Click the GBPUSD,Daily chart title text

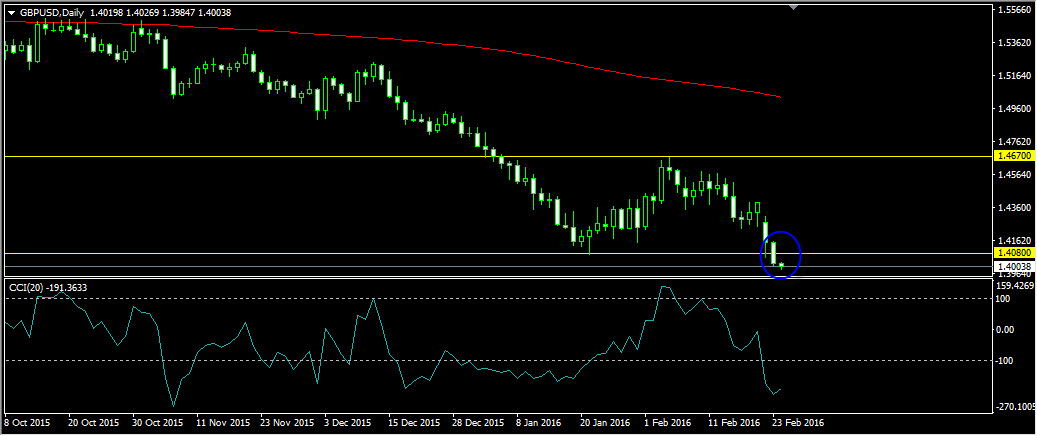[49, 12]
